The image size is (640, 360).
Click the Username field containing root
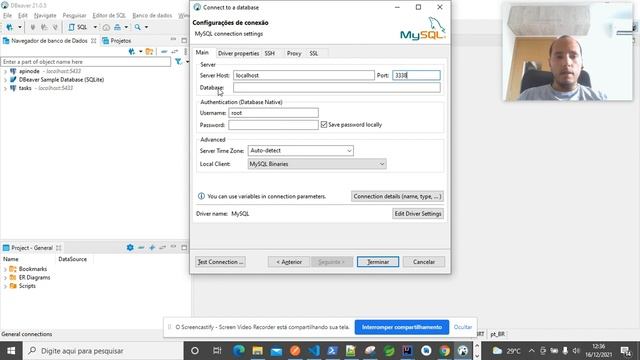coord(273,113)
